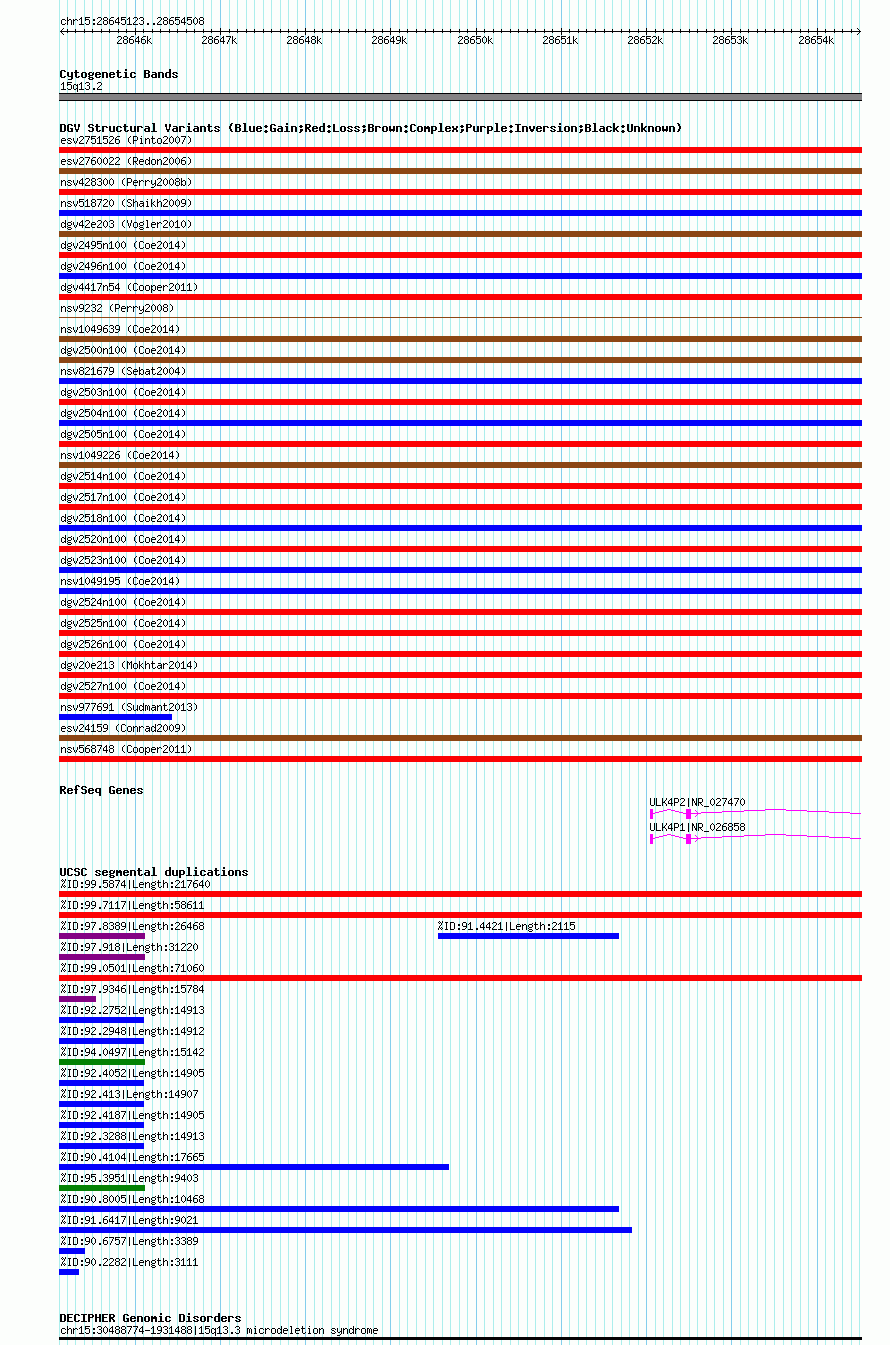Click dgv2517n100 (Coe2014) label

123,497
